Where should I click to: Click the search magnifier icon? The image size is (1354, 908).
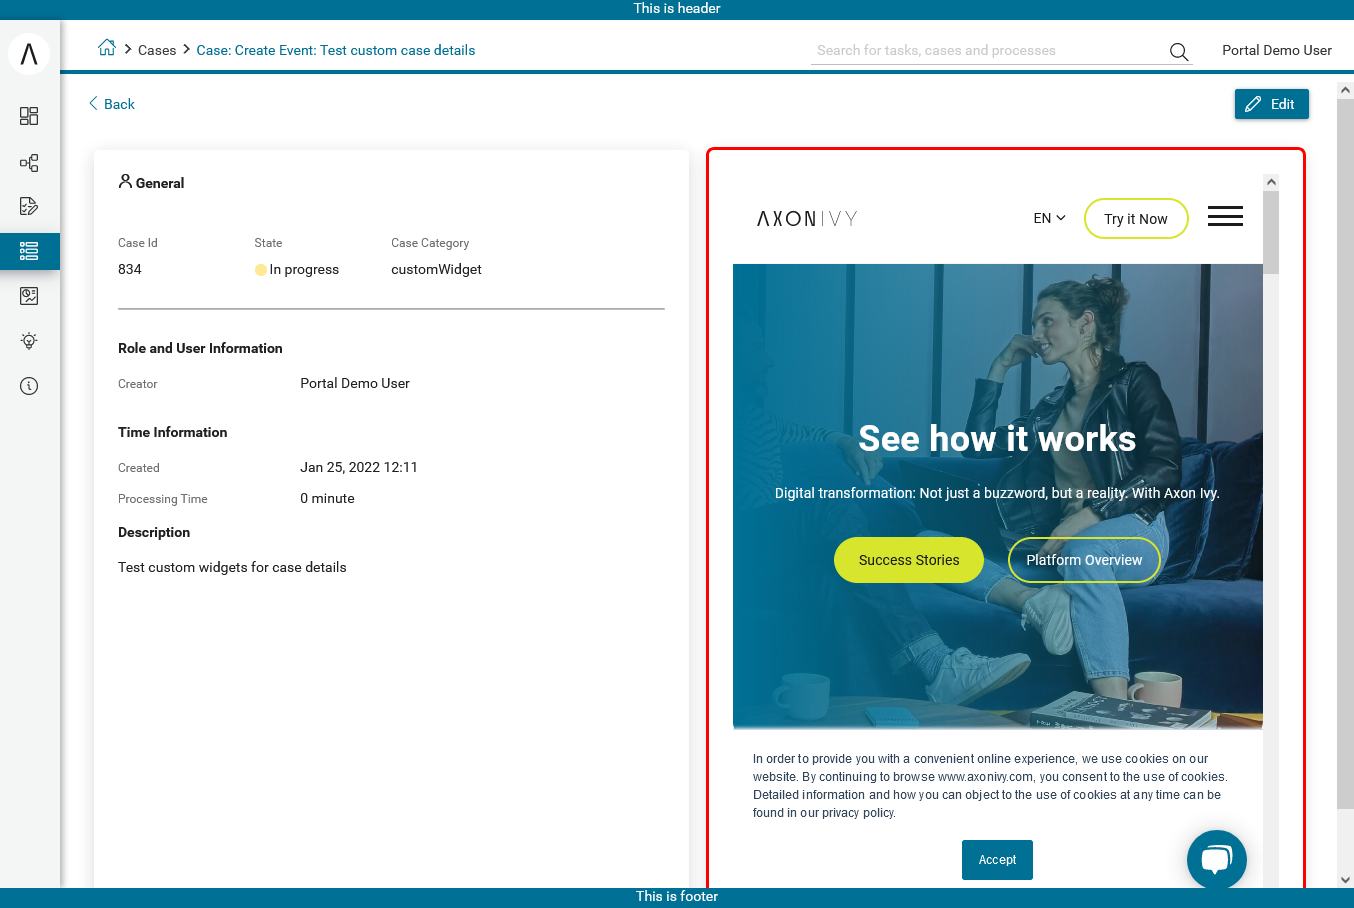1179,51
